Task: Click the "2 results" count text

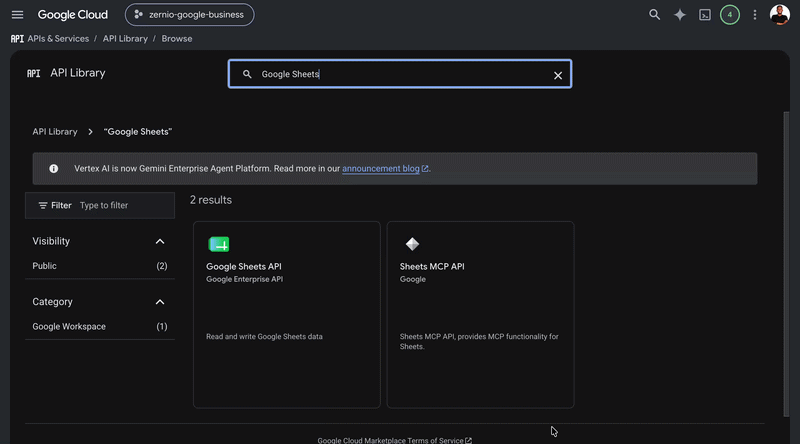Action: [x=211, y=200]
